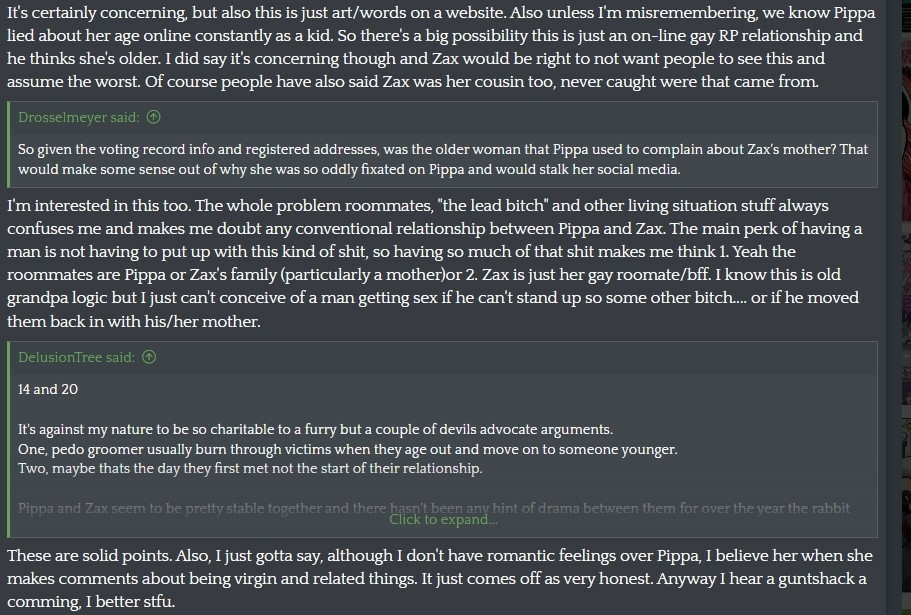
Task: Click the Drosselmeyer quote text about voting records
Action: click(x=443, y=159)
